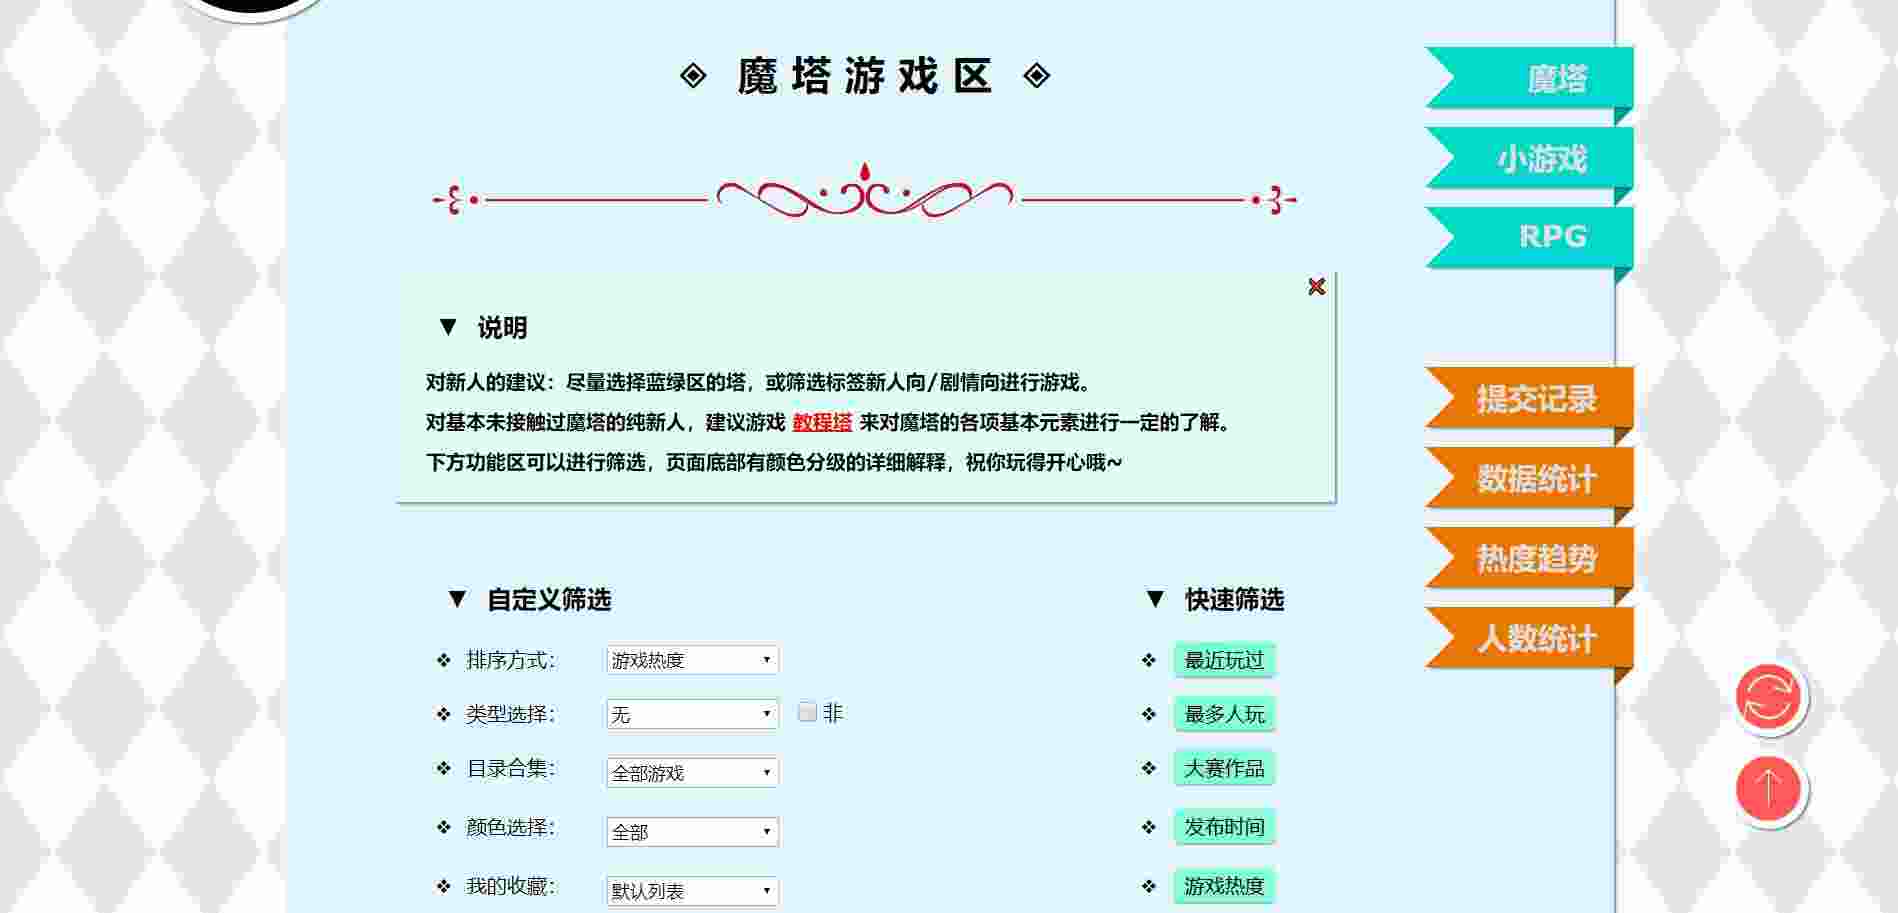Click the red refresh circular icon
Viewport: 1898px width, 913px height.
pos(1768,698)
